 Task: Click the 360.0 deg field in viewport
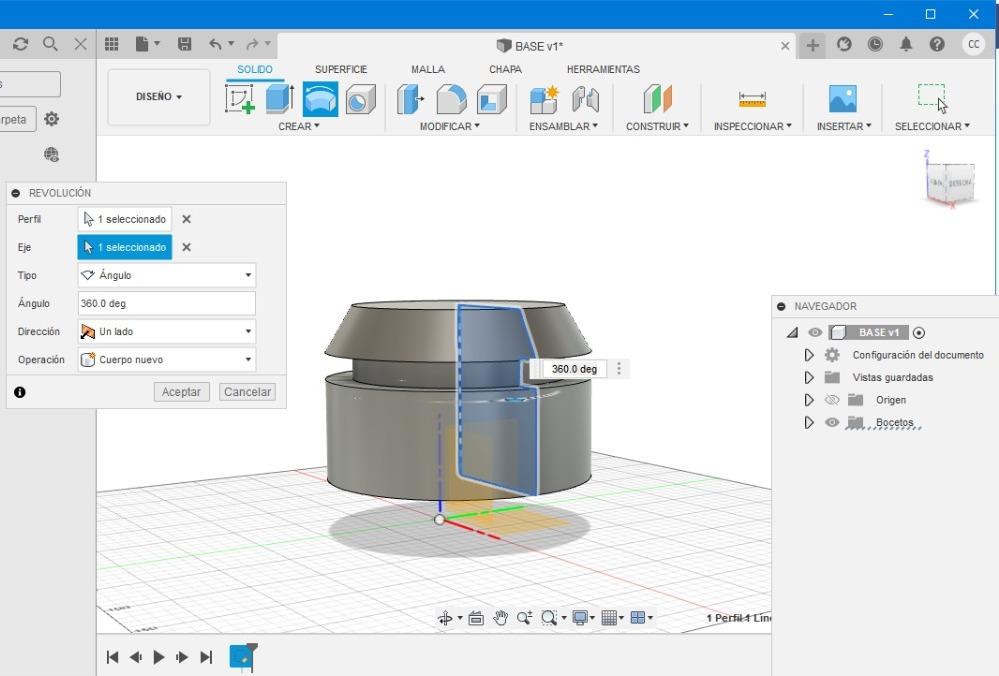574,369
